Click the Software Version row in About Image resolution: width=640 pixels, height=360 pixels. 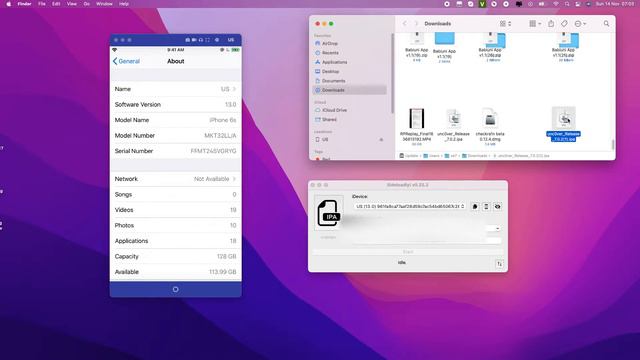point(176,104)
